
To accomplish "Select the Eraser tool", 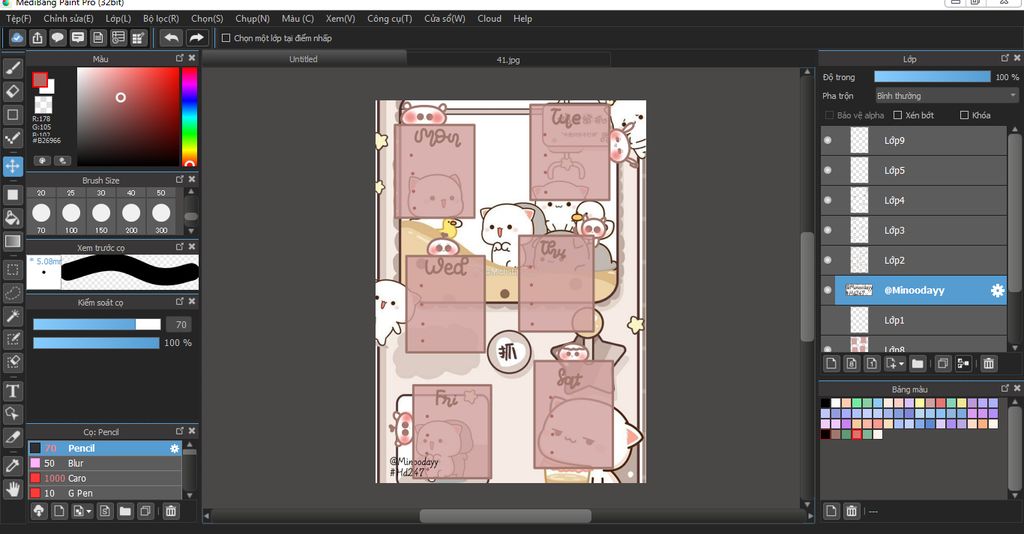I will tap(12, 91).
